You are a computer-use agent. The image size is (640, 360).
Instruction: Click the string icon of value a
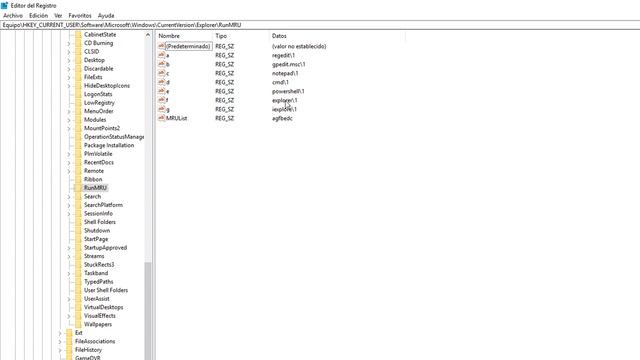(x=162, y=55)
